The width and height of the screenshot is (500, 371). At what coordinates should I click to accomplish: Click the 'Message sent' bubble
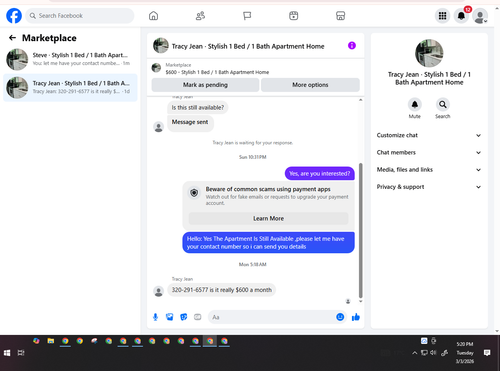[x=190, y=122]
